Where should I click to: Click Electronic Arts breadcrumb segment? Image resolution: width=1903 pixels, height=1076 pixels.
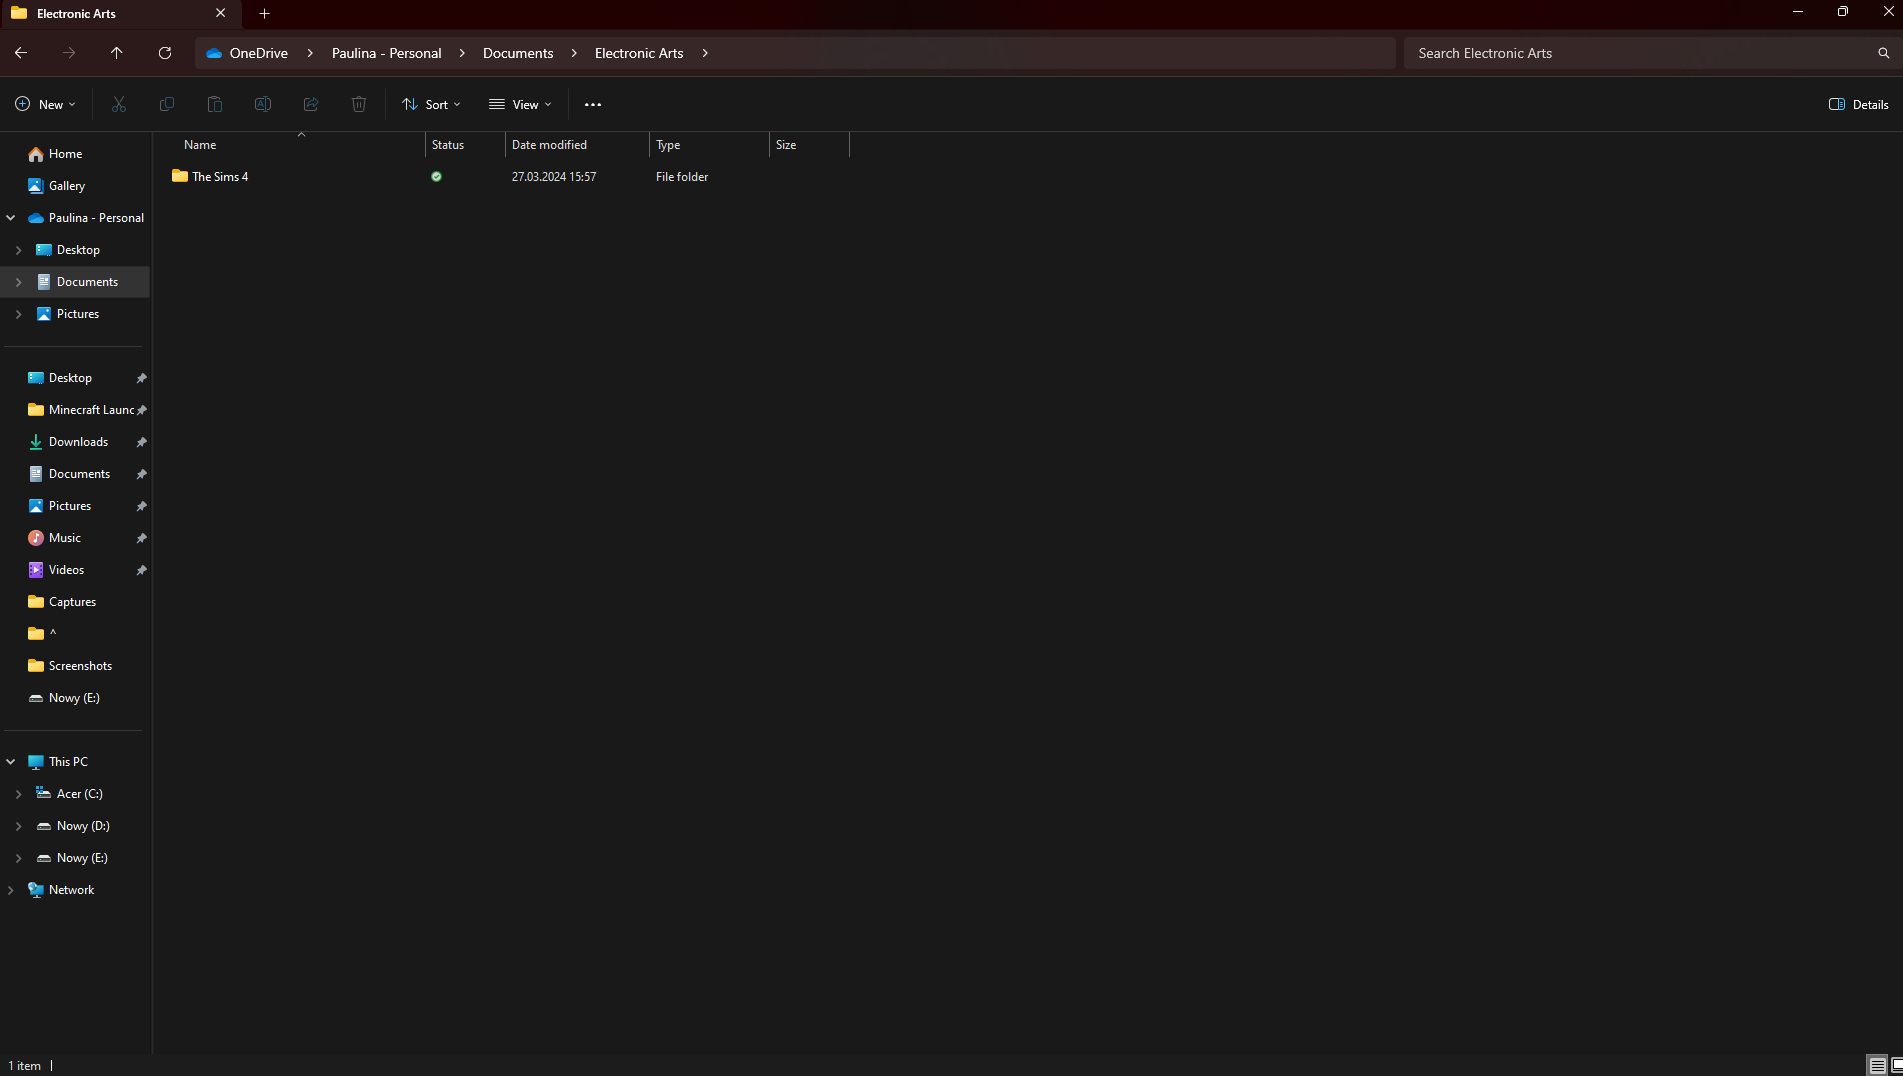[x=639, y=53]
